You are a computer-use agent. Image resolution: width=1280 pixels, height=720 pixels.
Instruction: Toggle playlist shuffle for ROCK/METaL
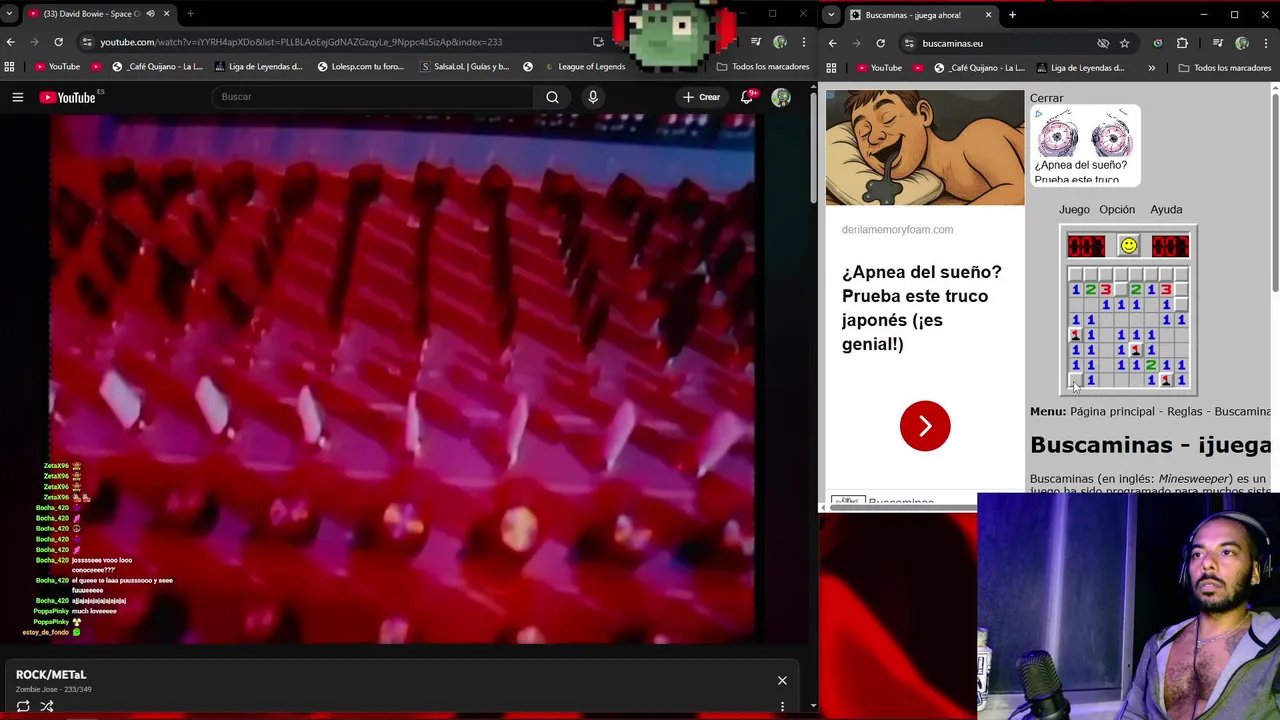(47, 706)
